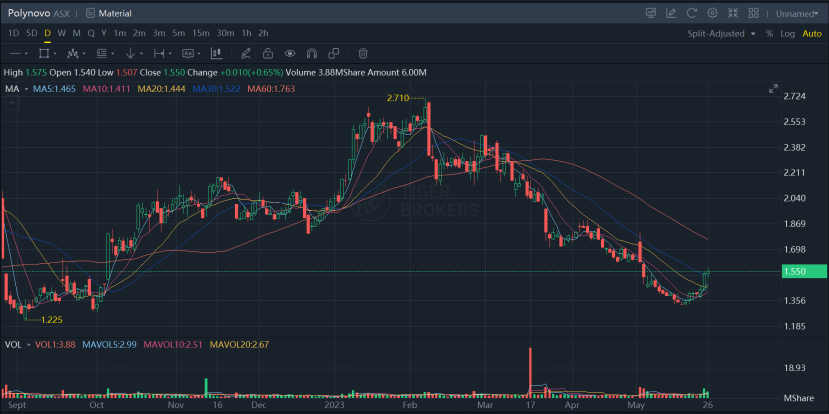Click the Material document icon
Screen dimensions: 829x414
click(x=90, y=13)
